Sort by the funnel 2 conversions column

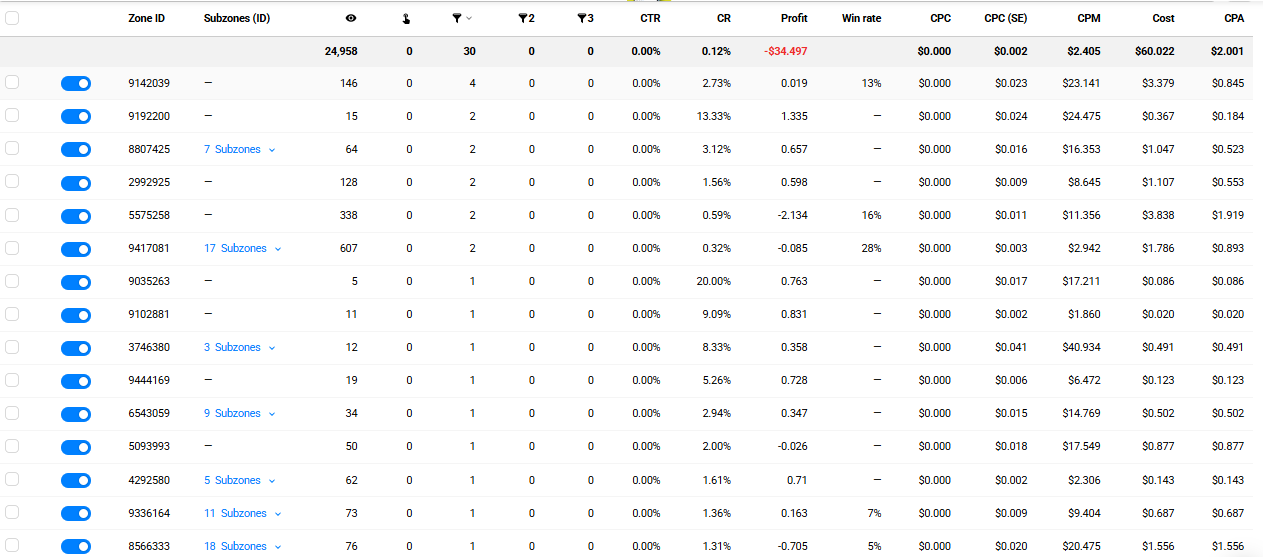pyautogui.click(x=526, y=18)
